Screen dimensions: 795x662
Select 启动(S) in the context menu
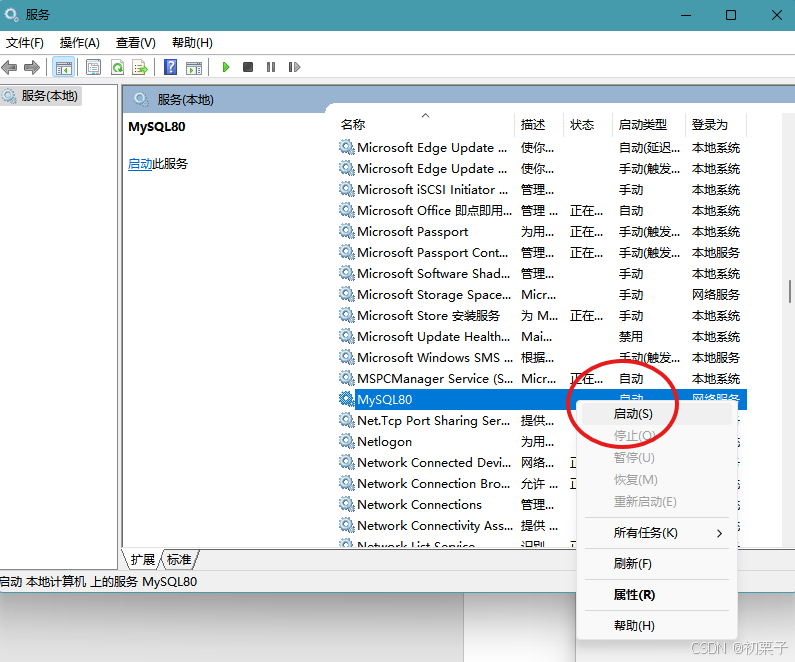pos(656,414)
